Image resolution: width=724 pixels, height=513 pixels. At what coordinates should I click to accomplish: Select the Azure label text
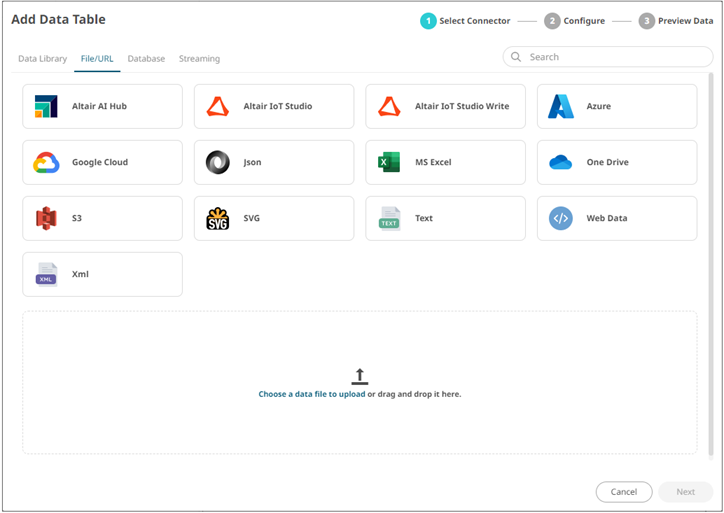(599, 106)
